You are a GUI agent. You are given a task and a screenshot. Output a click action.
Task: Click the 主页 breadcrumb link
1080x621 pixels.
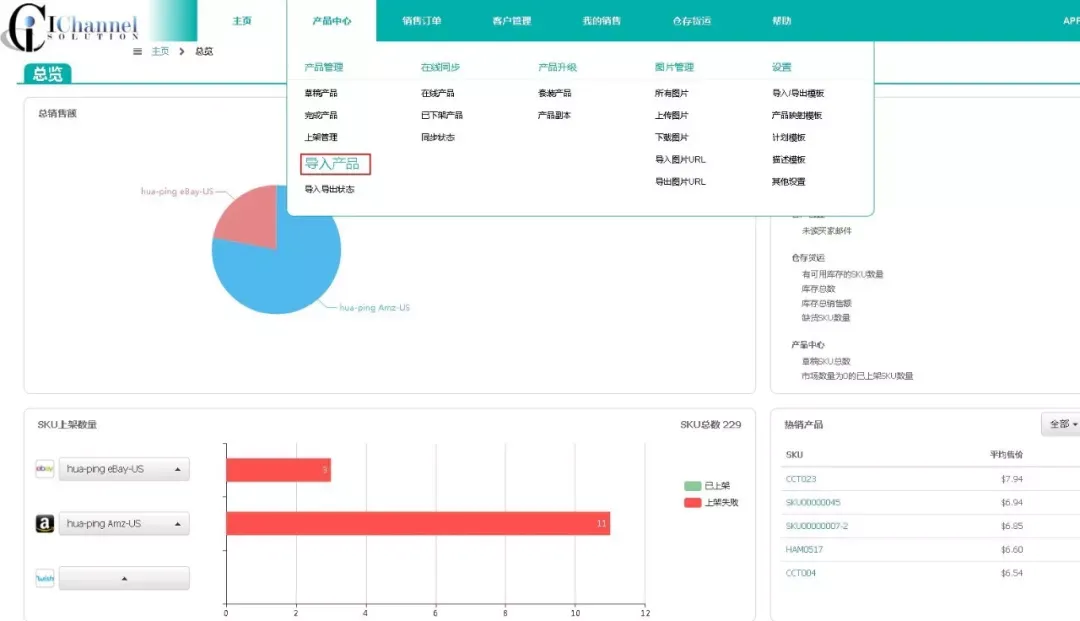click(x=160, y=51)
